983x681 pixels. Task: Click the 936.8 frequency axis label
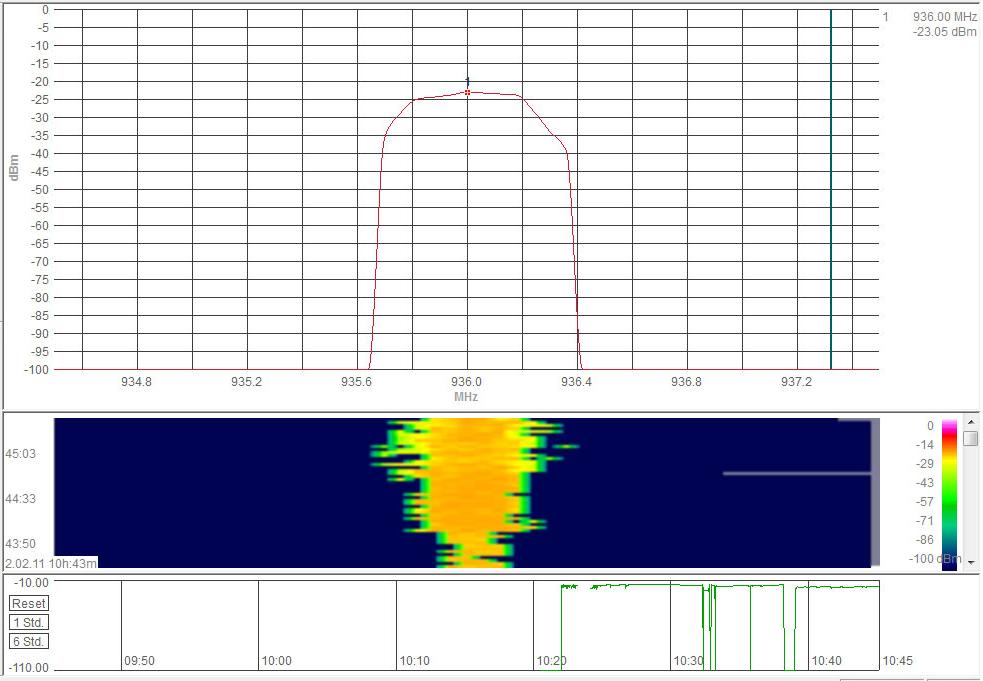[x=686, y=382]
